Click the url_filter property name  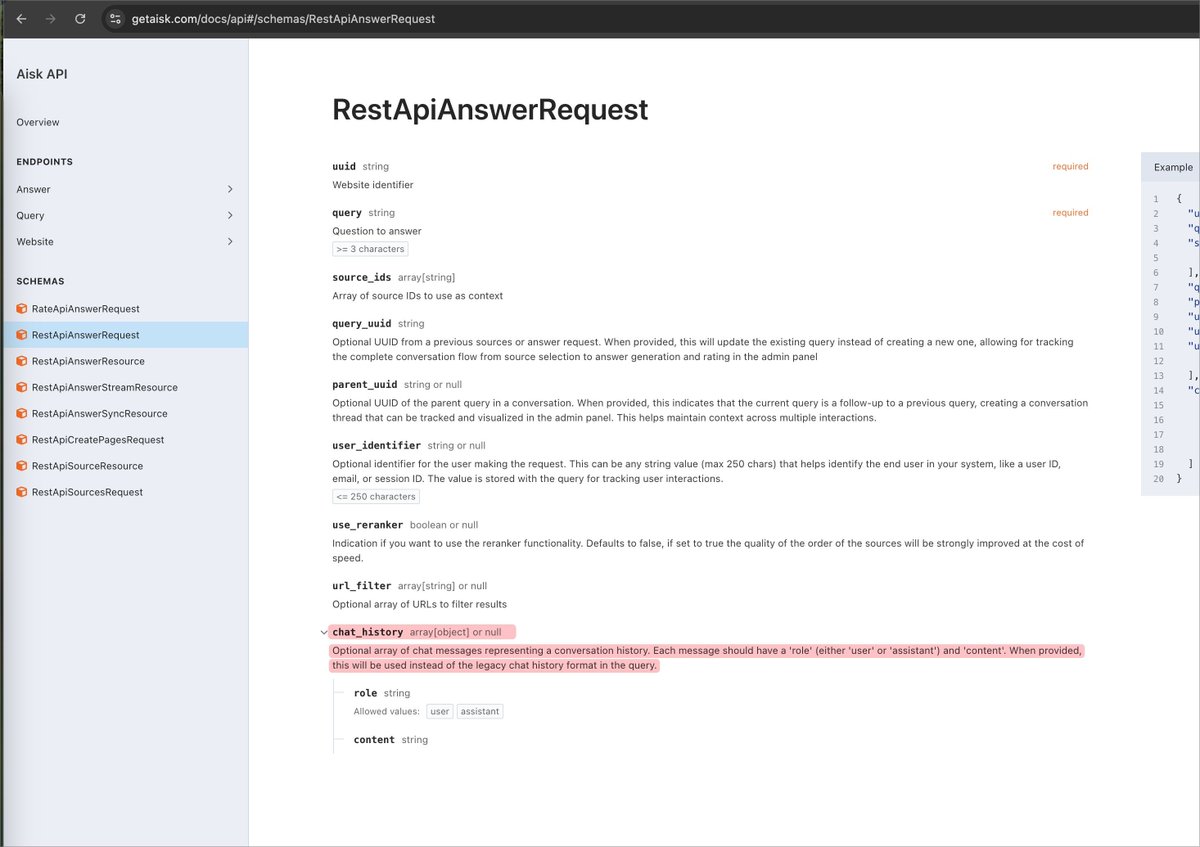coord(361,586)
